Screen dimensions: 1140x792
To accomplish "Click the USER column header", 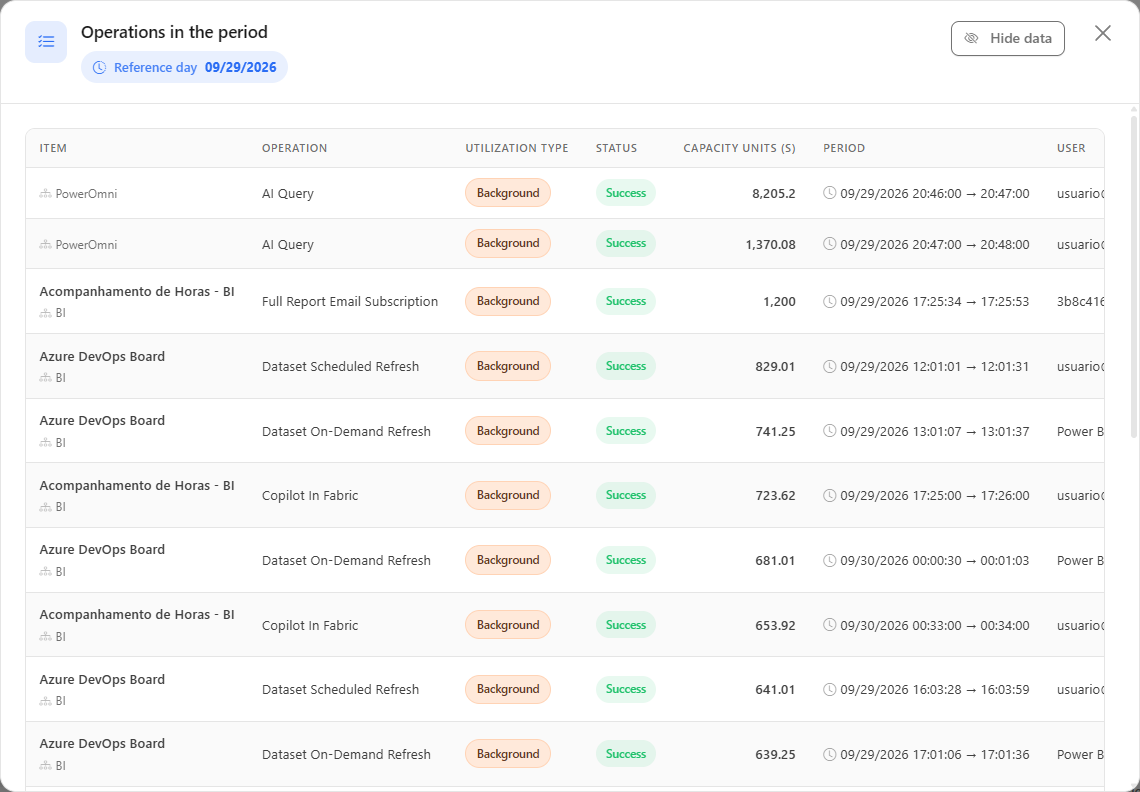I will point(1071,148).
